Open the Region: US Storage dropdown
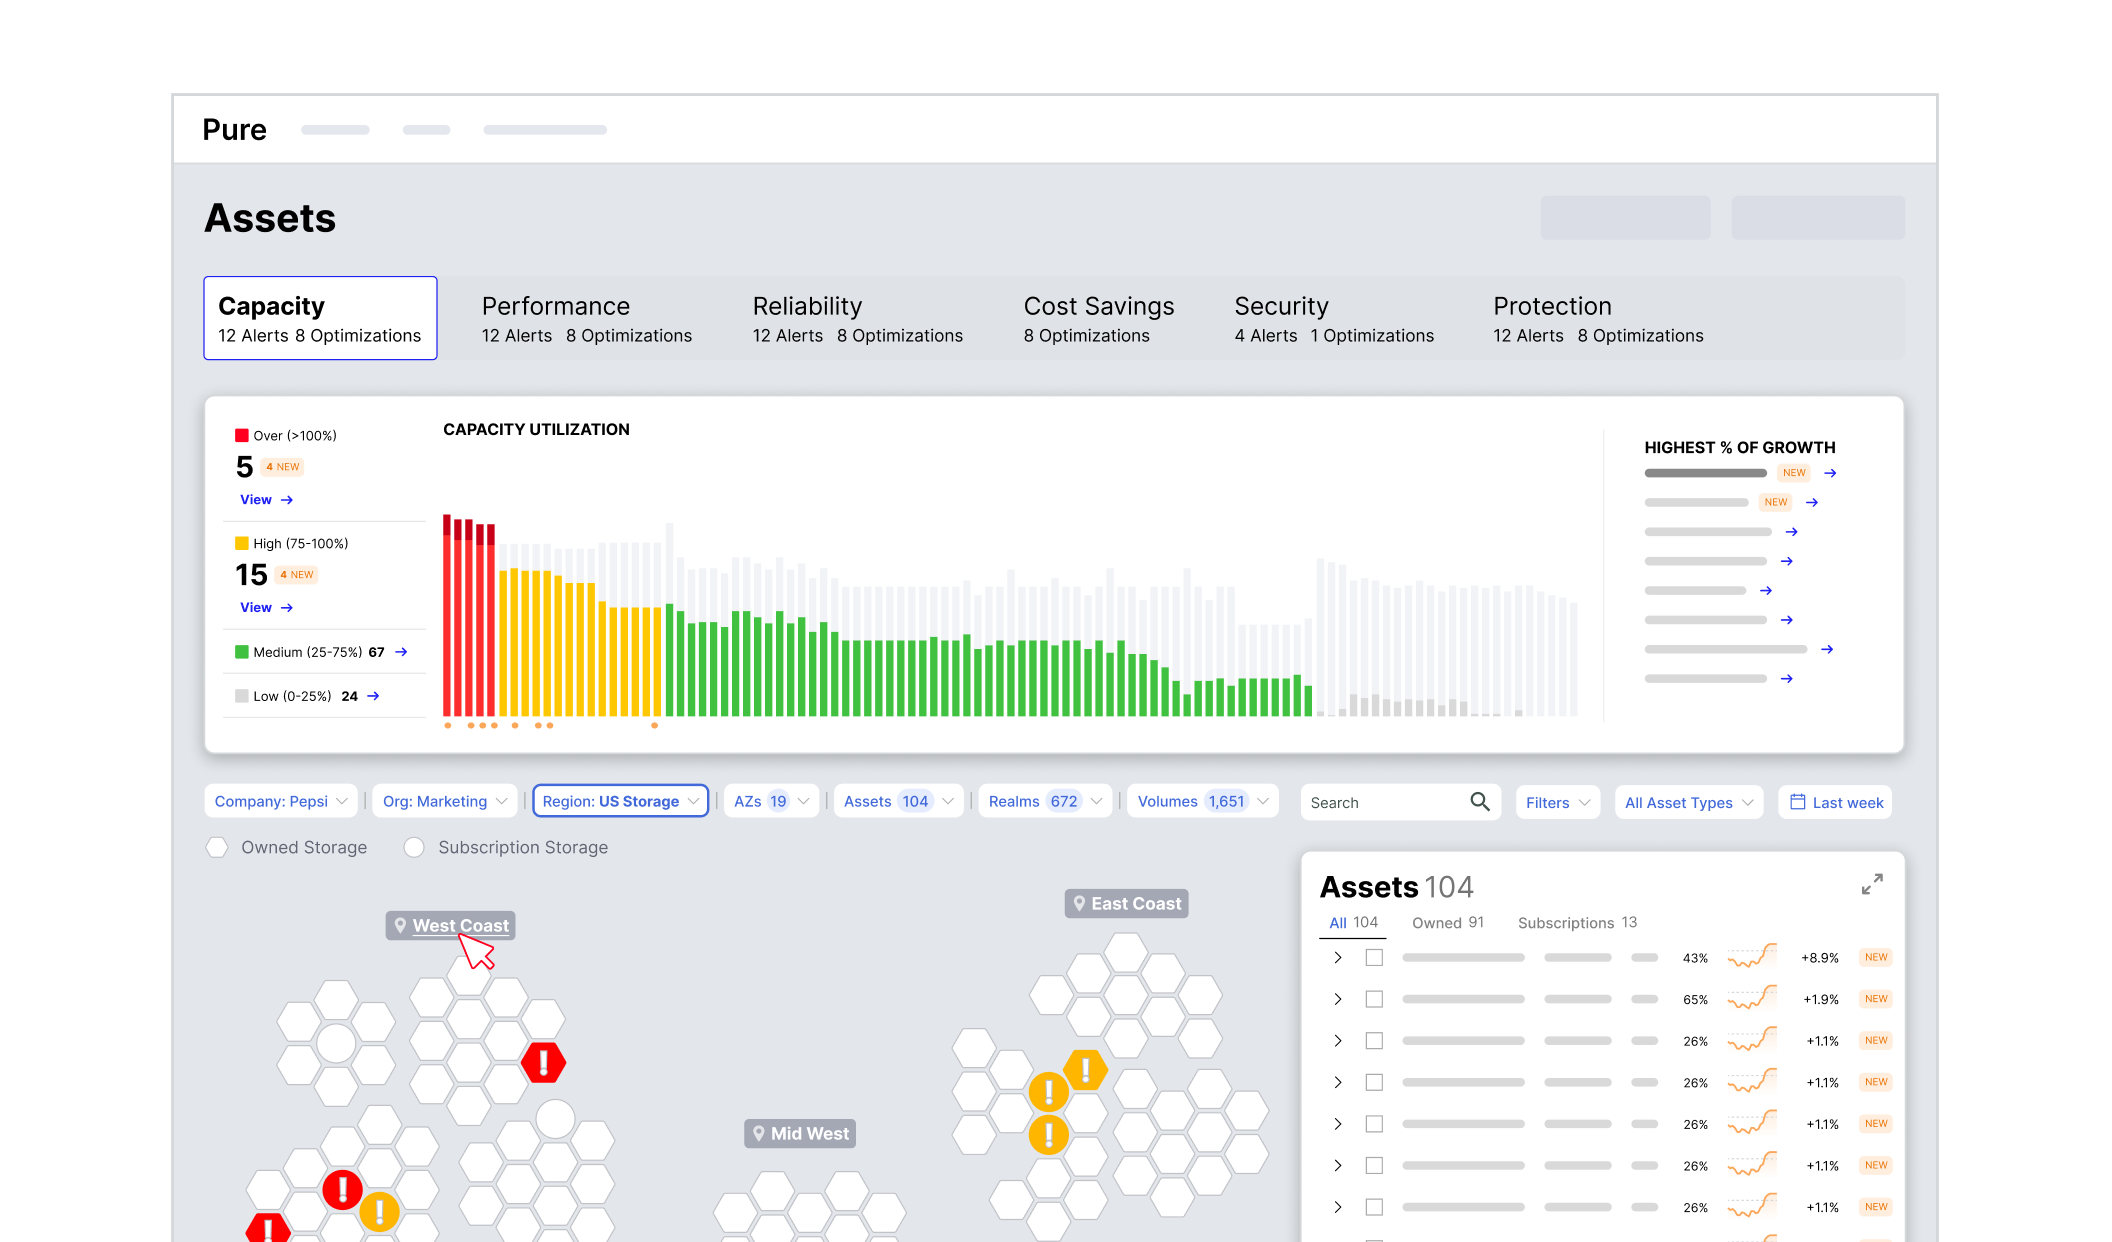Screen dimensions: 2112x1242 coord(620,801)
